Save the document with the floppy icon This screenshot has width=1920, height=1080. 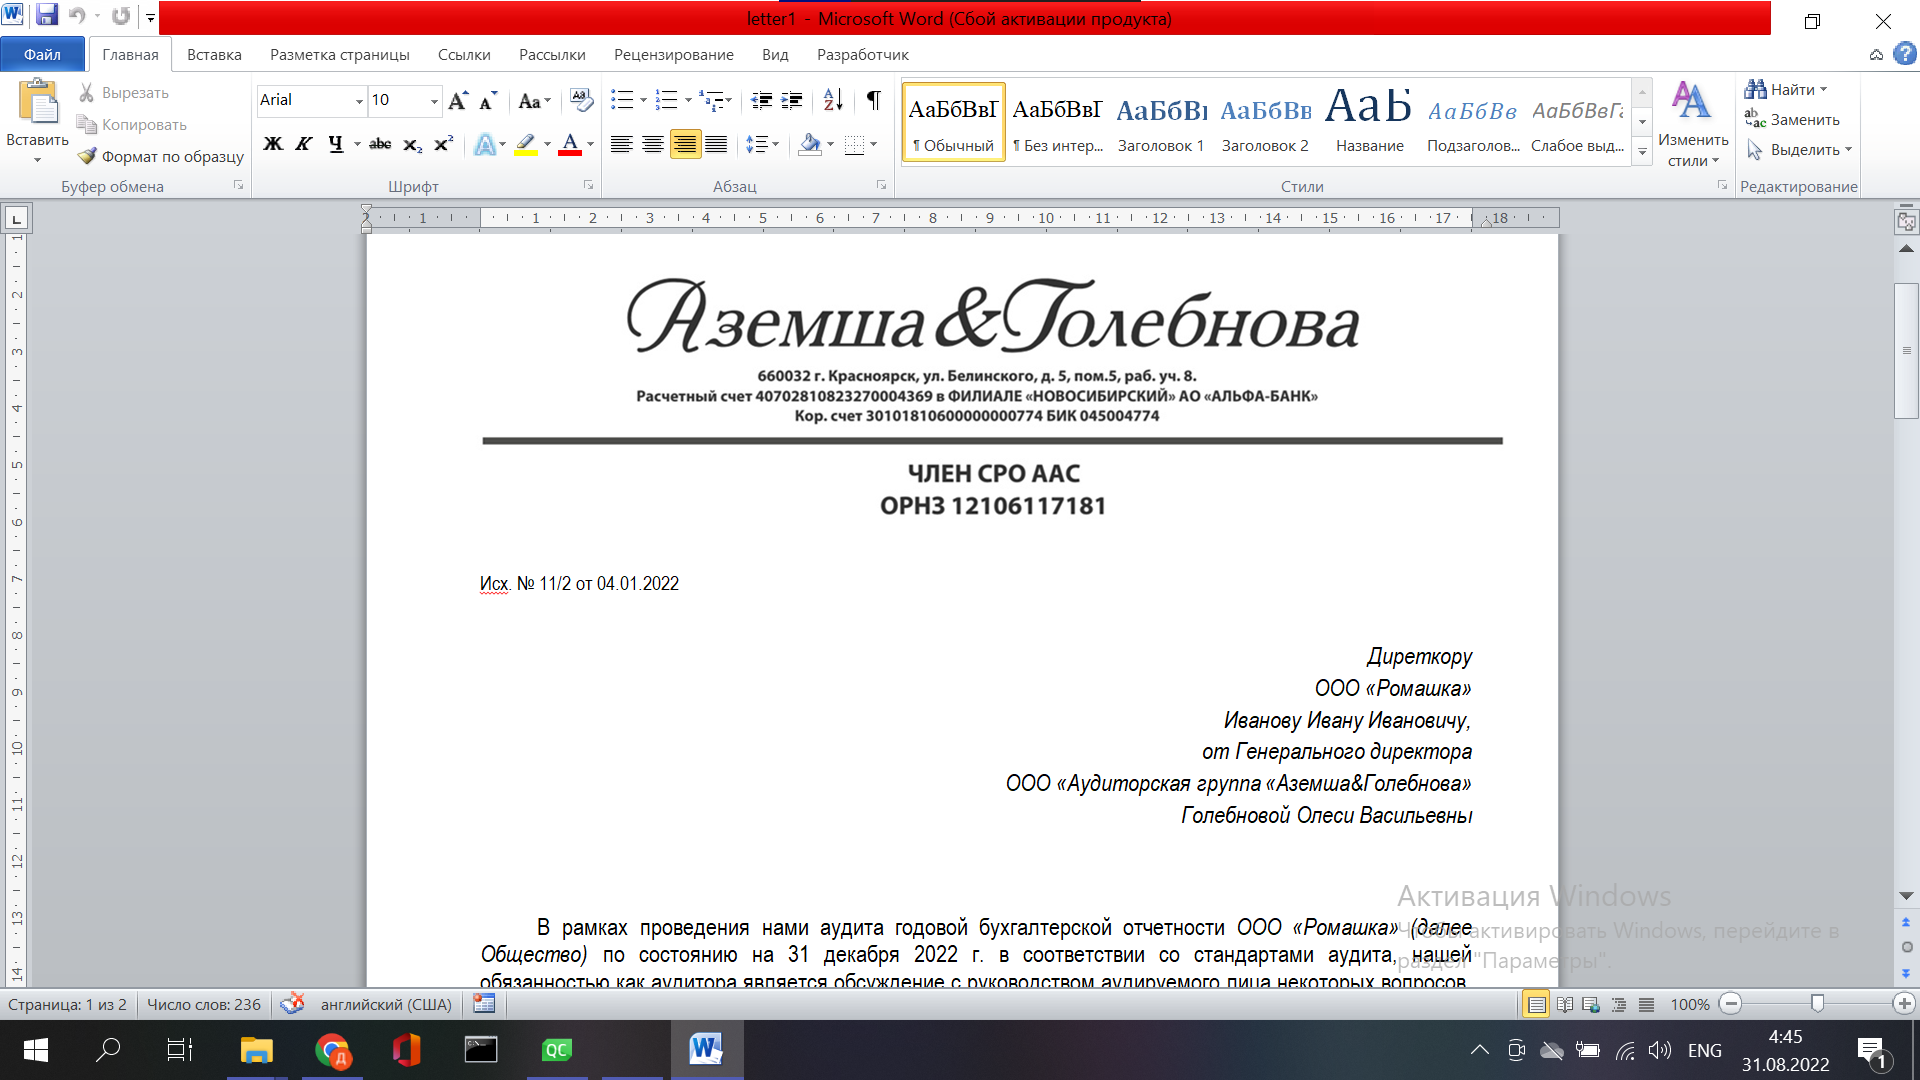46,16
